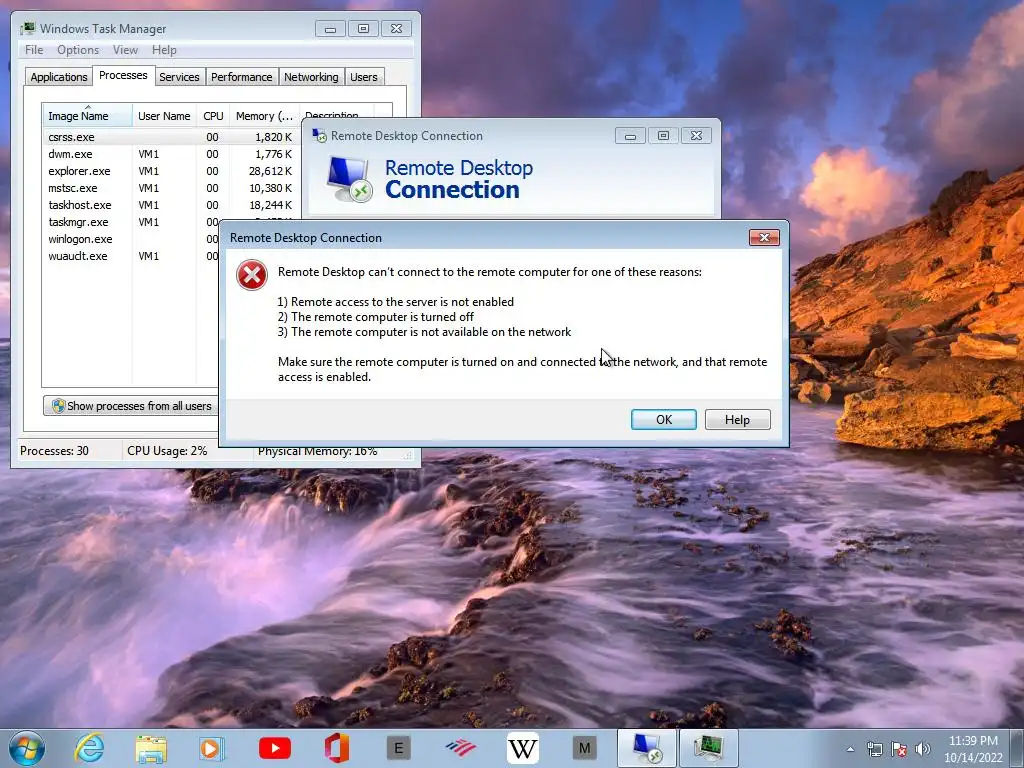Maximize the Remote Desktop Connection window
Viewport: 1024px width, 768px height.
pyautogui.click(x=663, y=136)
